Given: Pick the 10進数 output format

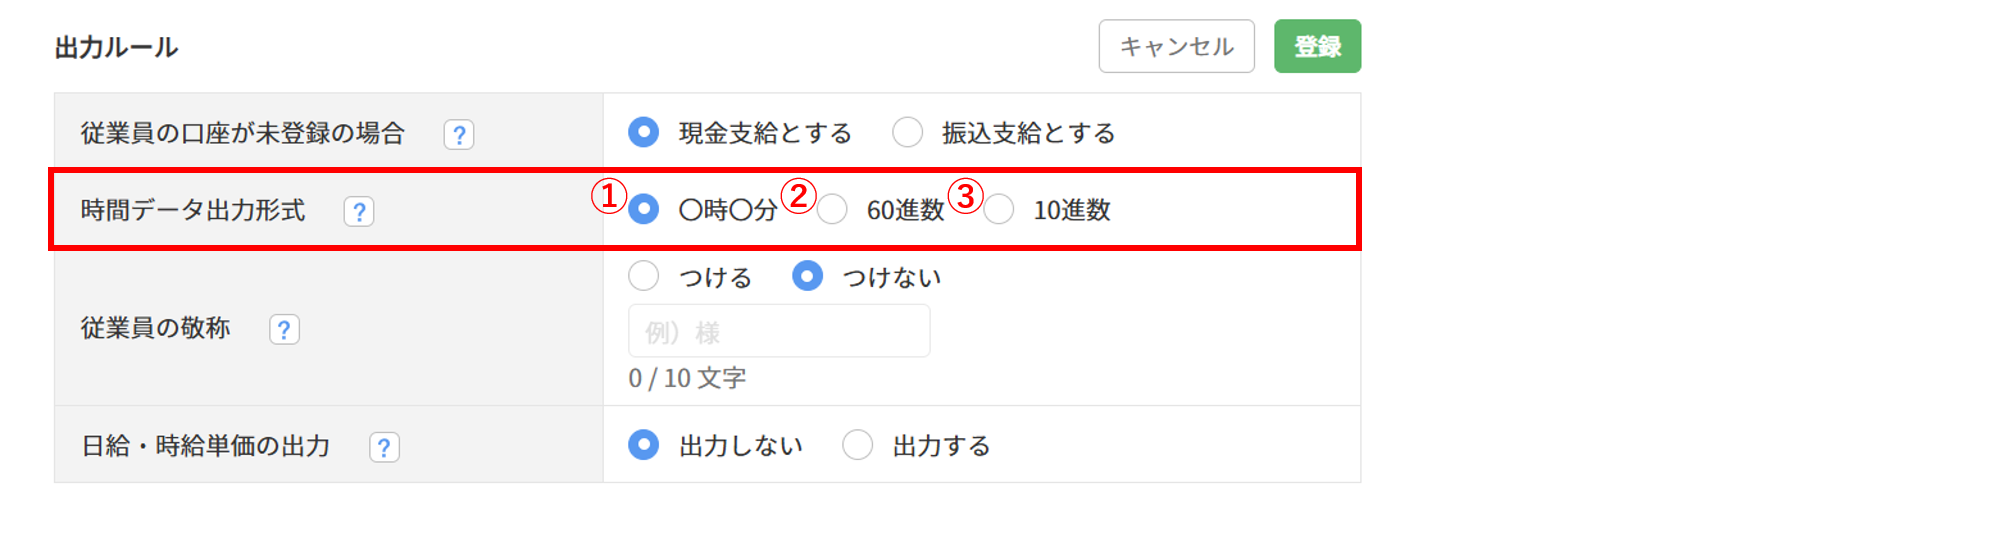Looking at the screenshot, I should pyautogui.click(x=998, y=209).
